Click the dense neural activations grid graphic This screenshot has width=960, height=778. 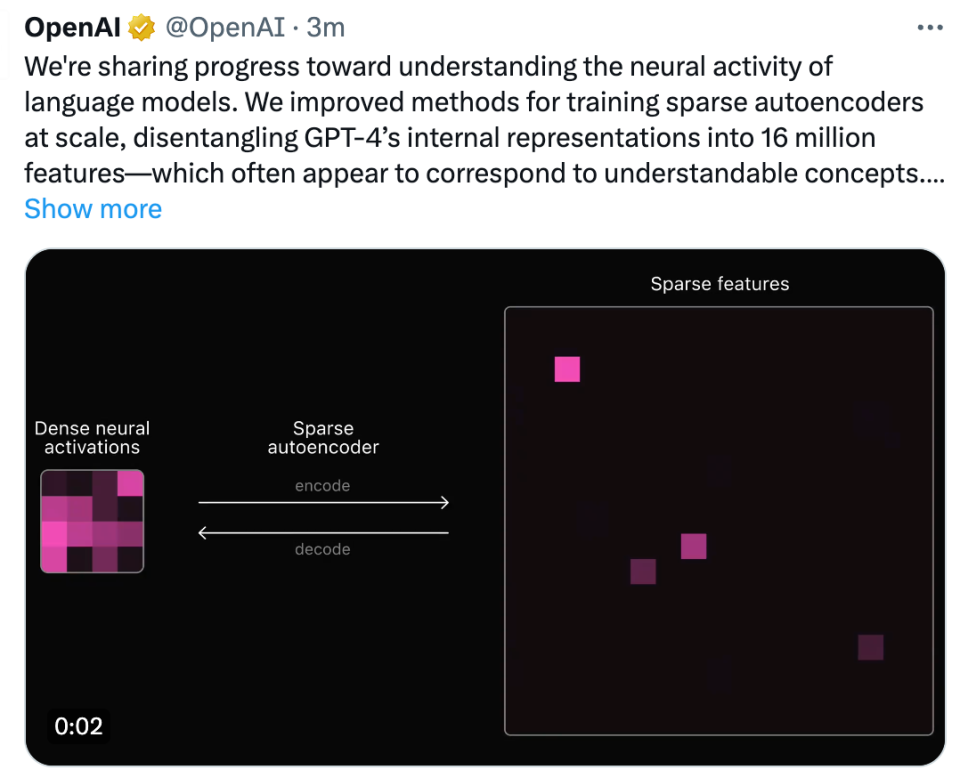click(92, 521)
